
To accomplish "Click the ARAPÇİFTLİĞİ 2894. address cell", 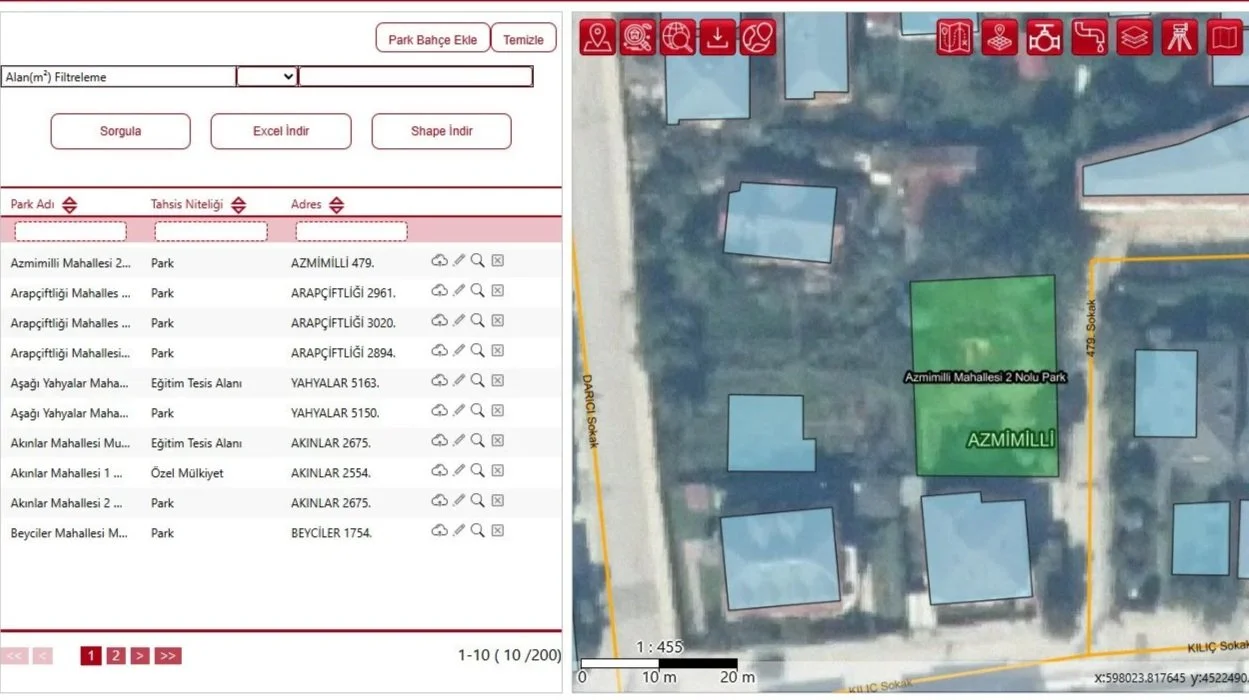I will pyautogui.click(x=343, y=353).
